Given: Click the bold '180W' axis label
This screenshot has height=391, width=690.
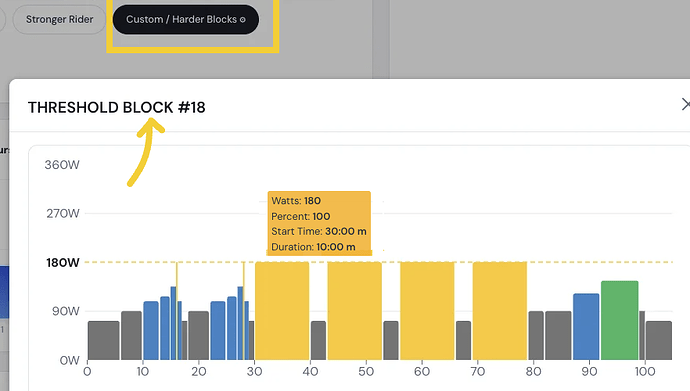Looking at the screenshot, I should click(63, 263).
